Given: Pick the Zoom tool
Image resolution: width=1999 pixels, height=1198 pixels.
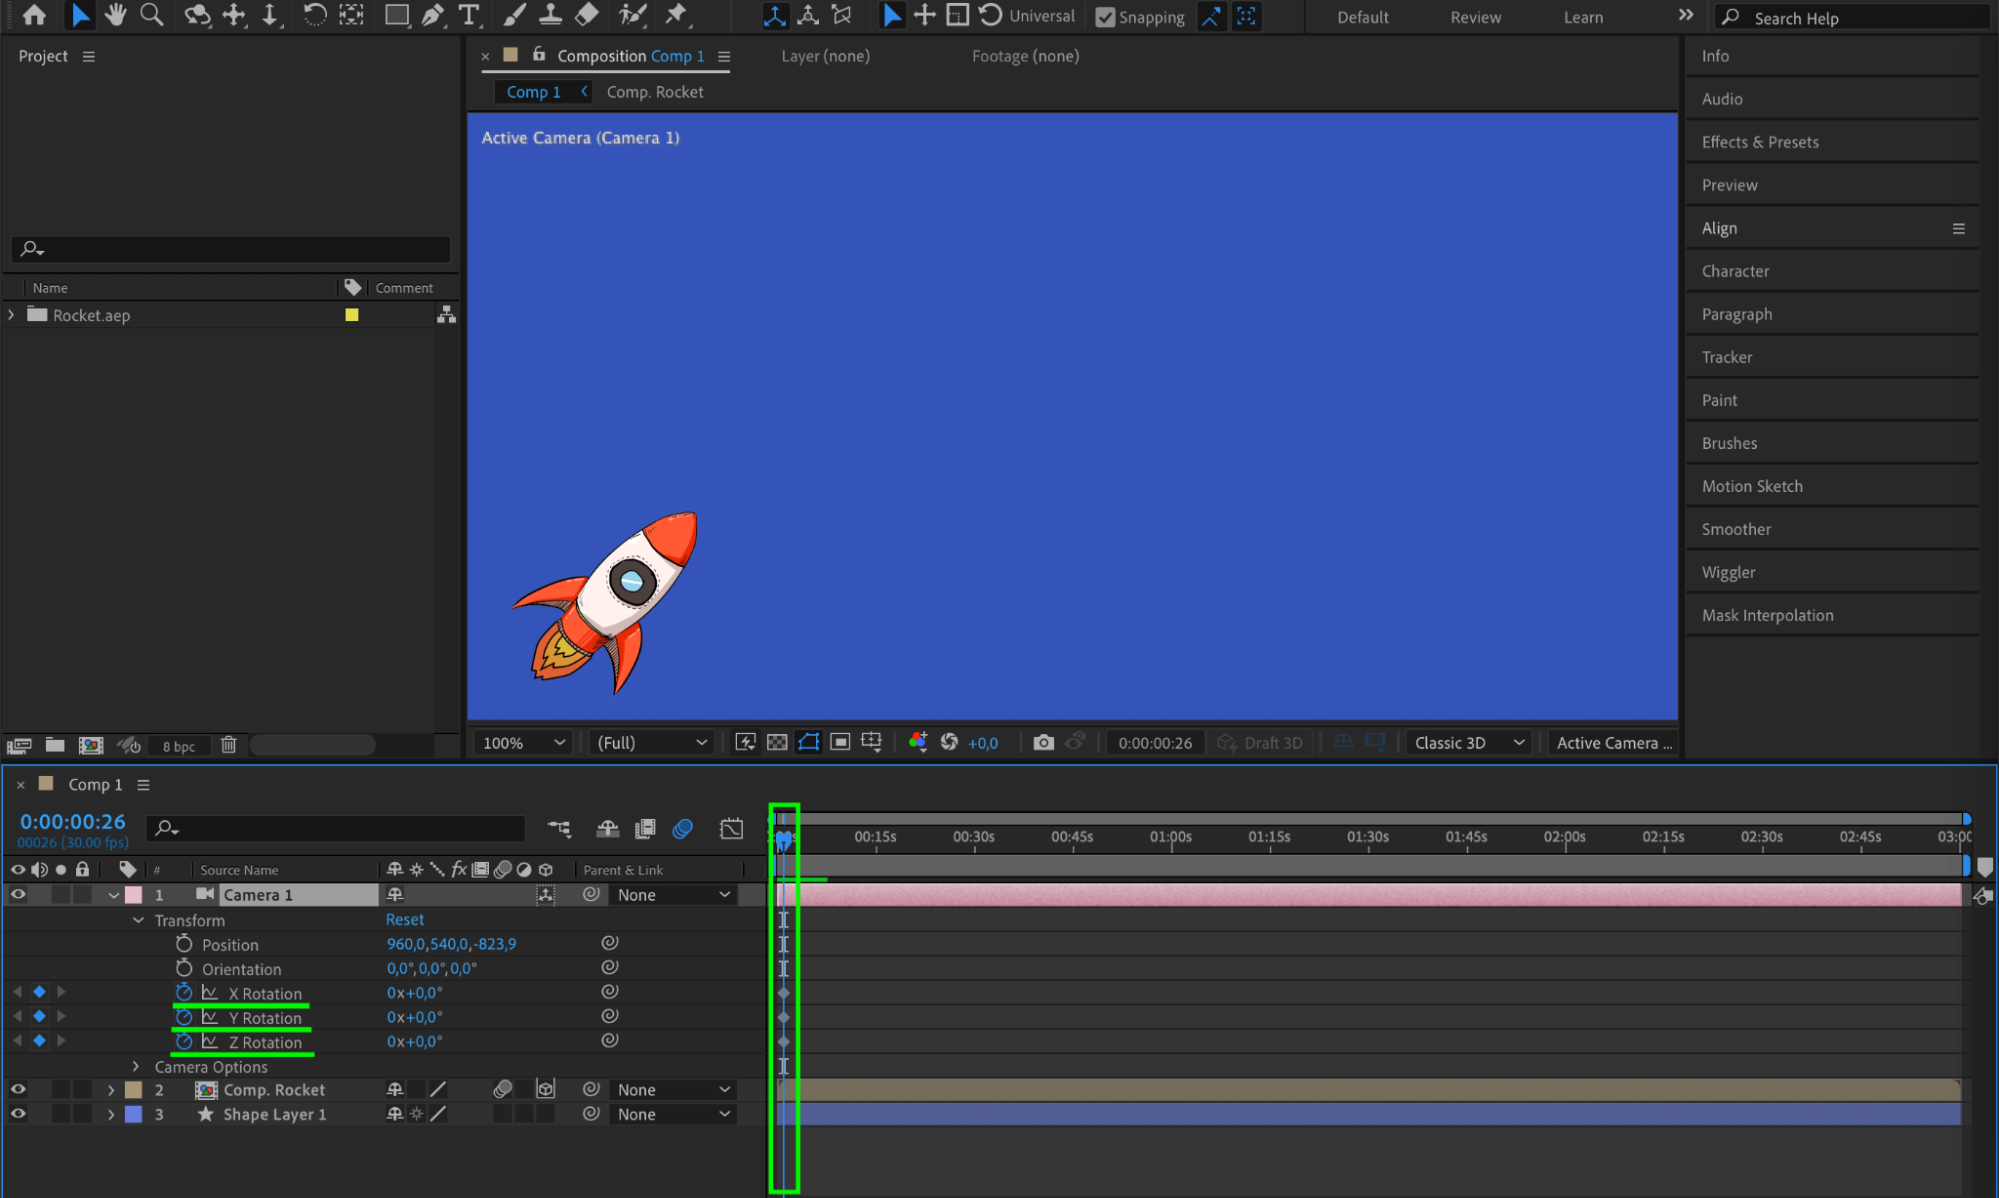Looking at the screenshot, I should click(152, 15).
